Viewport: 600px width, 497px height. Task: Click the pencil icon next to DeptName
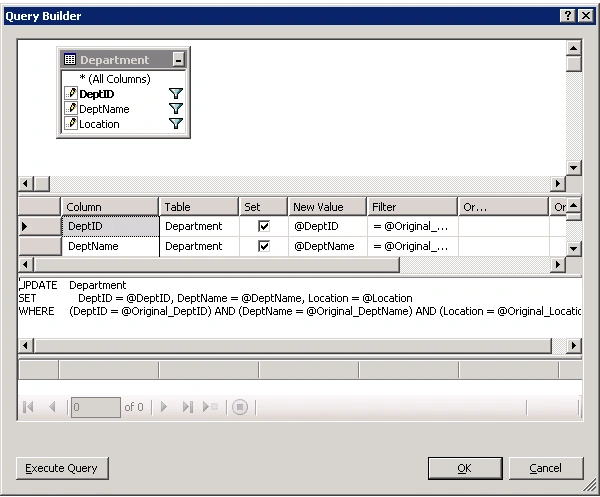point(71,109)
